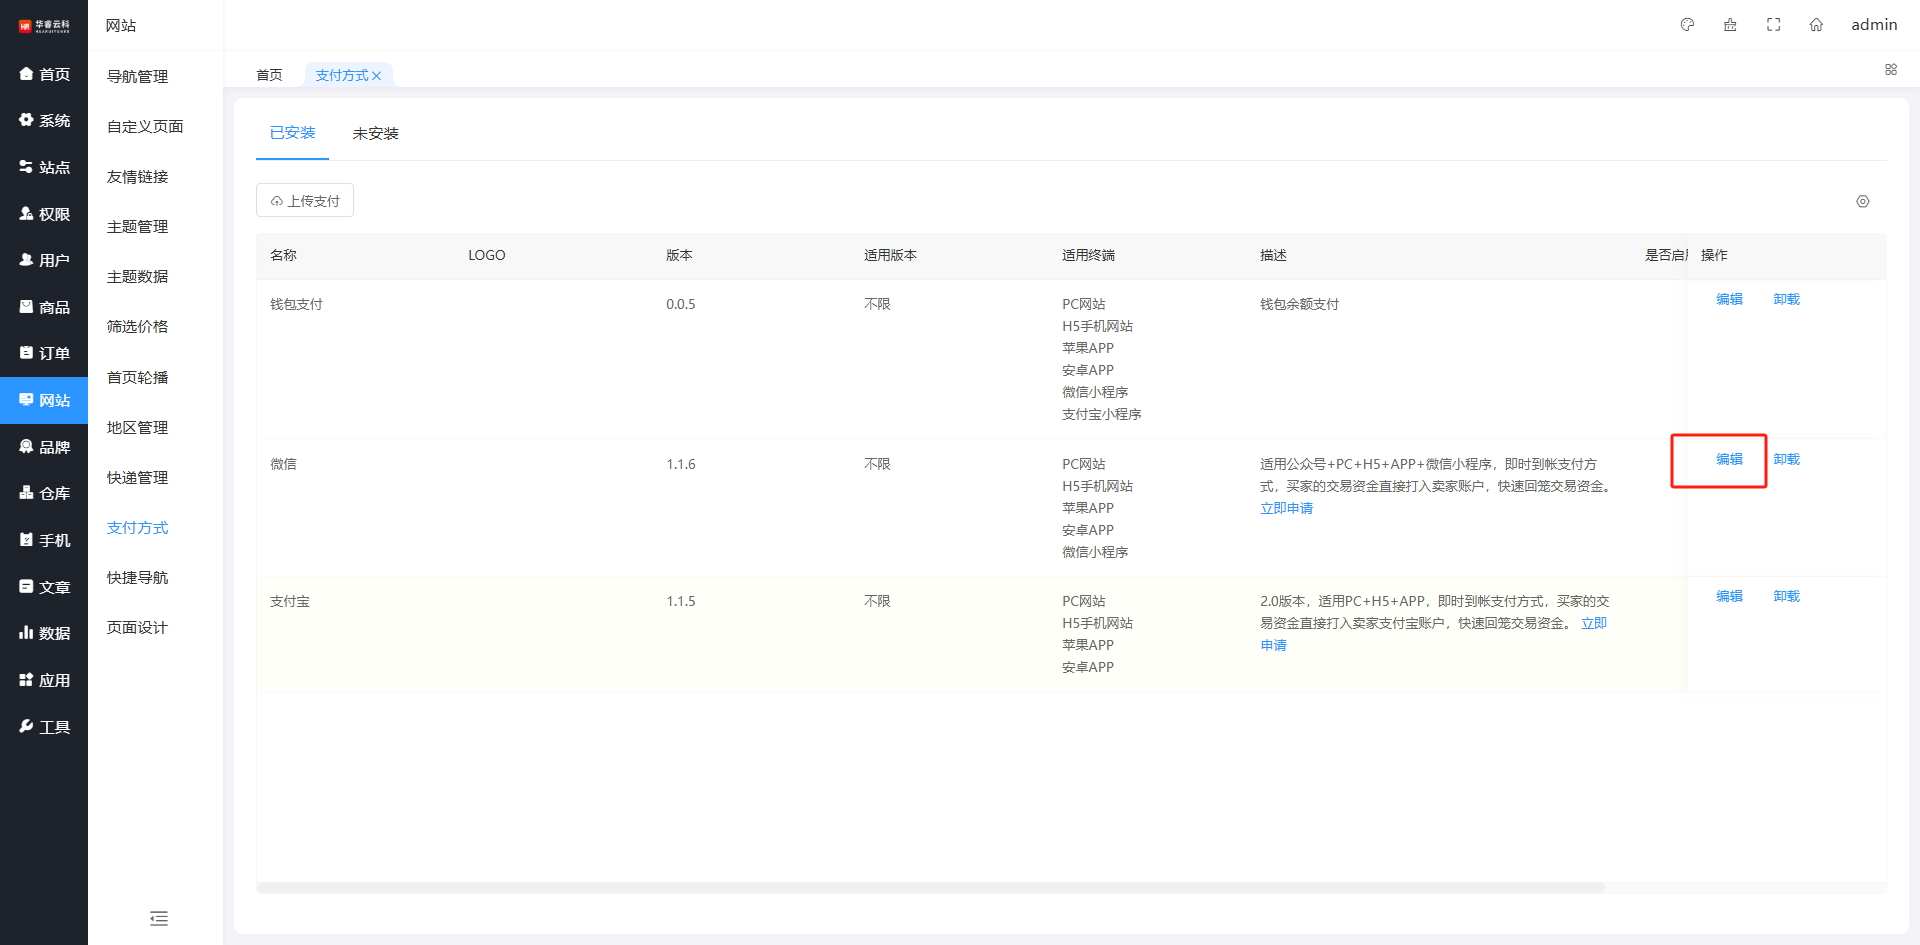Toggle fullscreen mode icon
This screenshot has width=1920, height=945.
click(1773, 25)
